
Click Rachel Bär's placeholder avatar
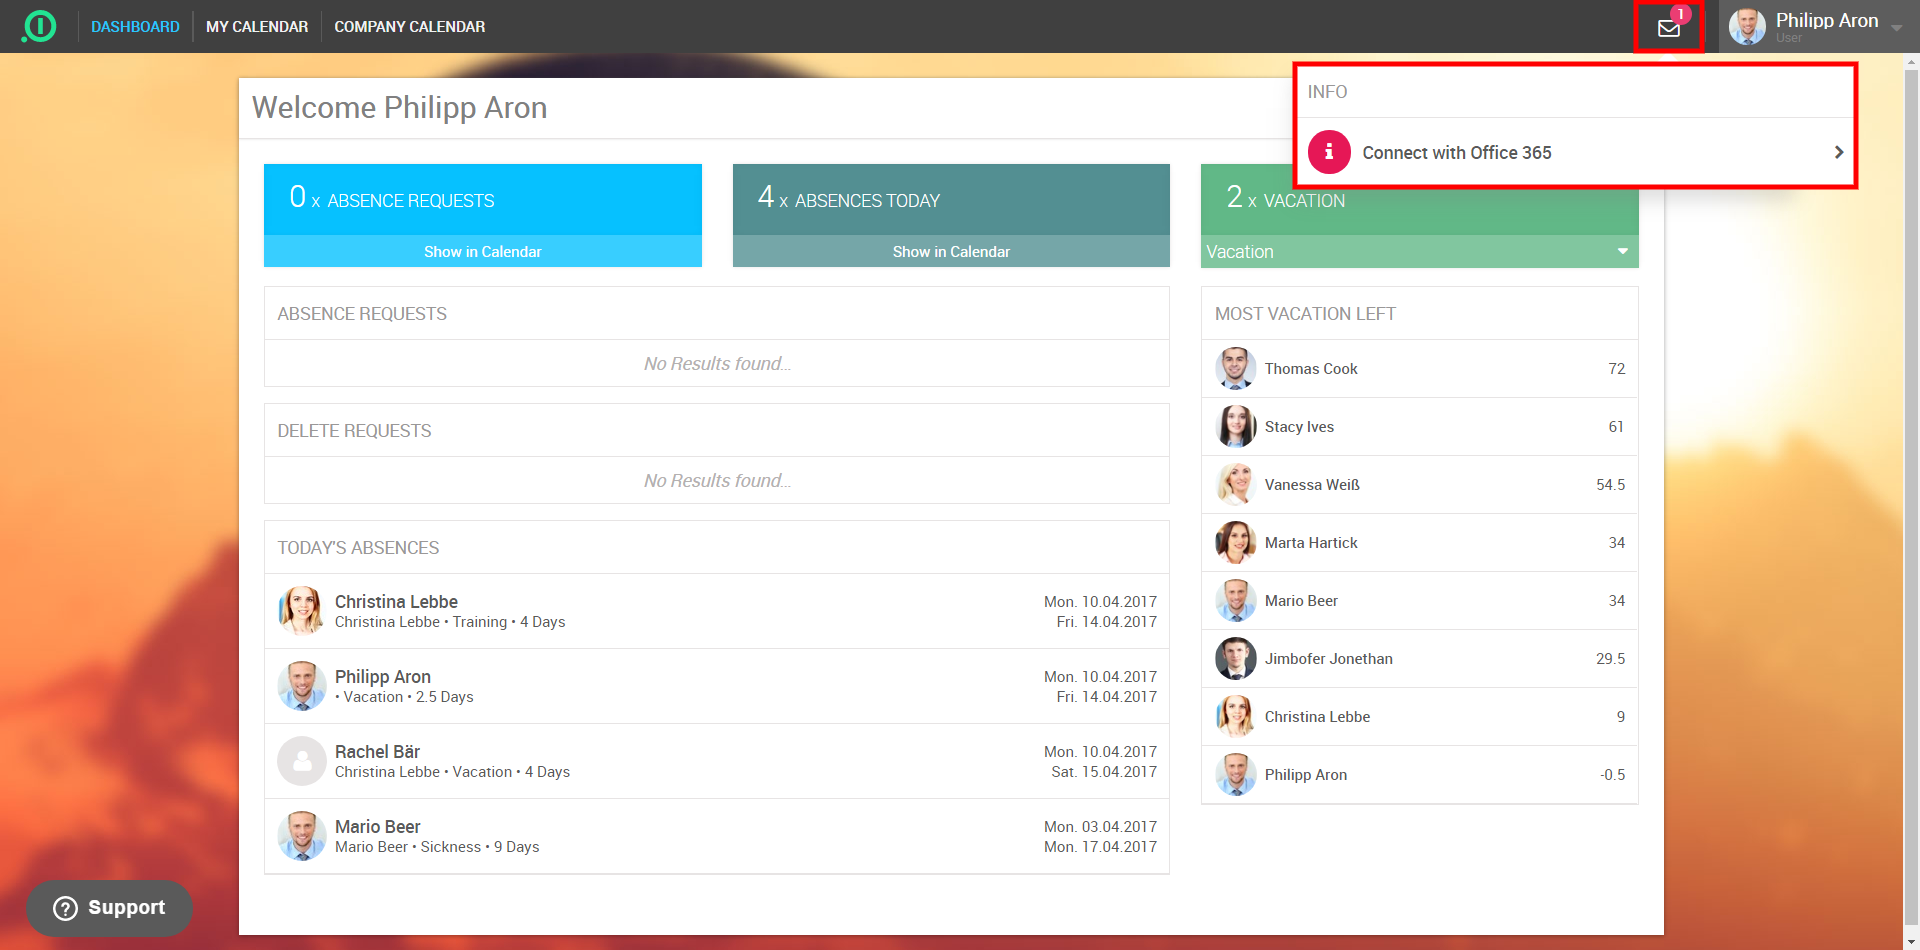(301, 761)
